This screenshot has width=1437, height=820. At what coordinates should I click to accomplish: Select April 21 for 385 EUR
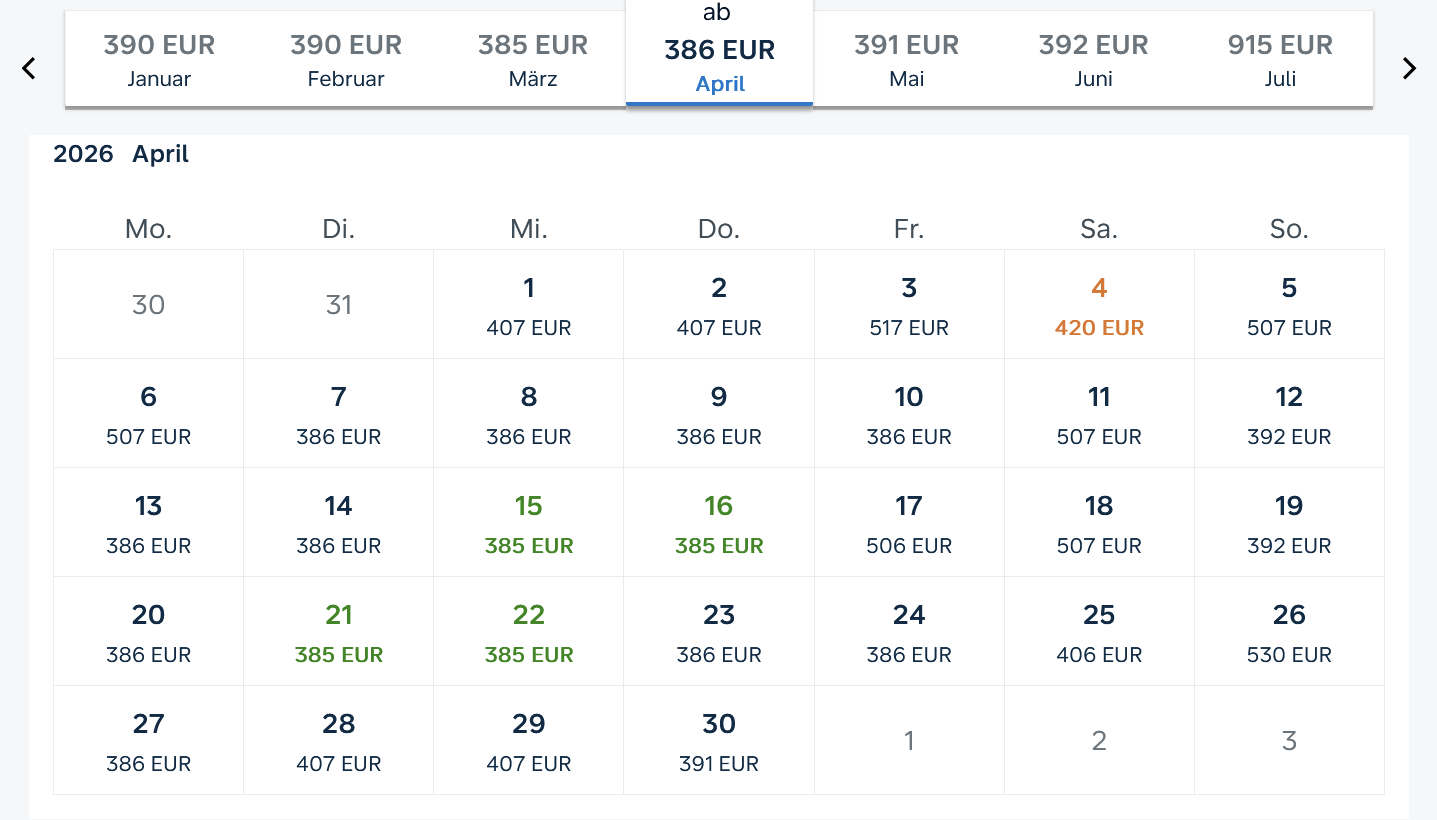[x=339, y=632]
